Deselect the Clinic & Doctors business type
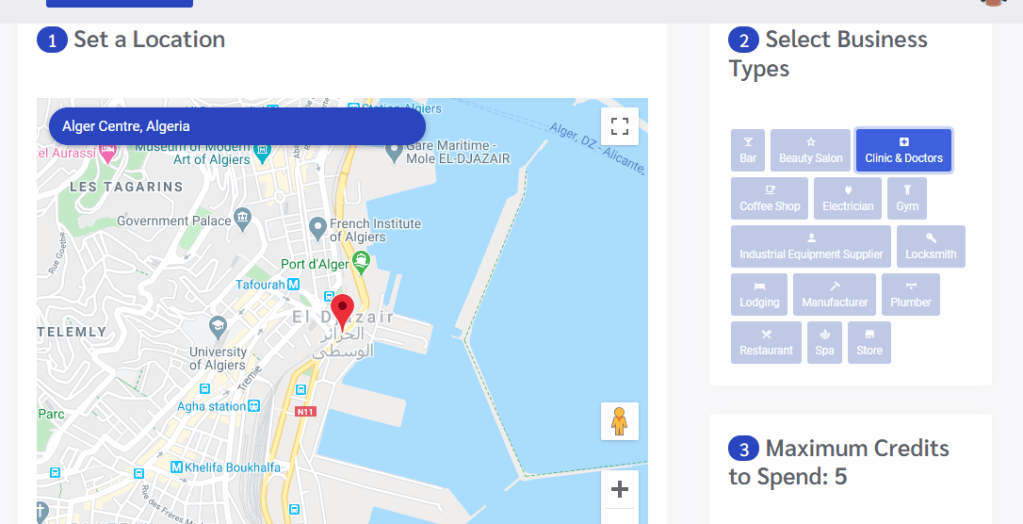The width and height of the screenshot is (1023, 524). [x=904, y=151]
